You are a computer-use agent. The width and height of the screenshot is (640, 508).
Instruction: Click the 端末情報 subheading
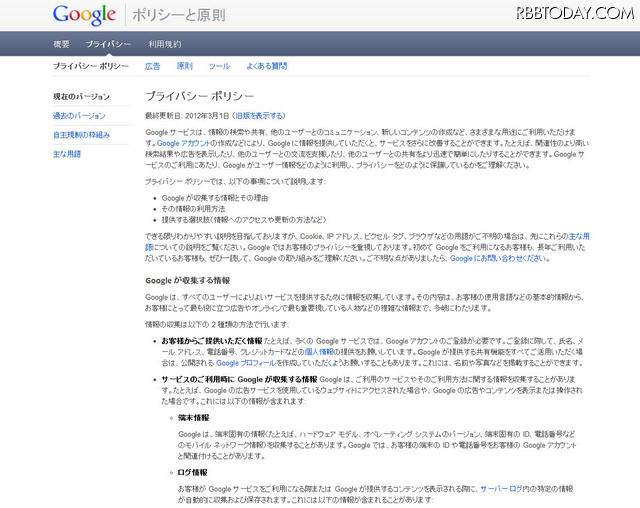[x=193, y=417]
